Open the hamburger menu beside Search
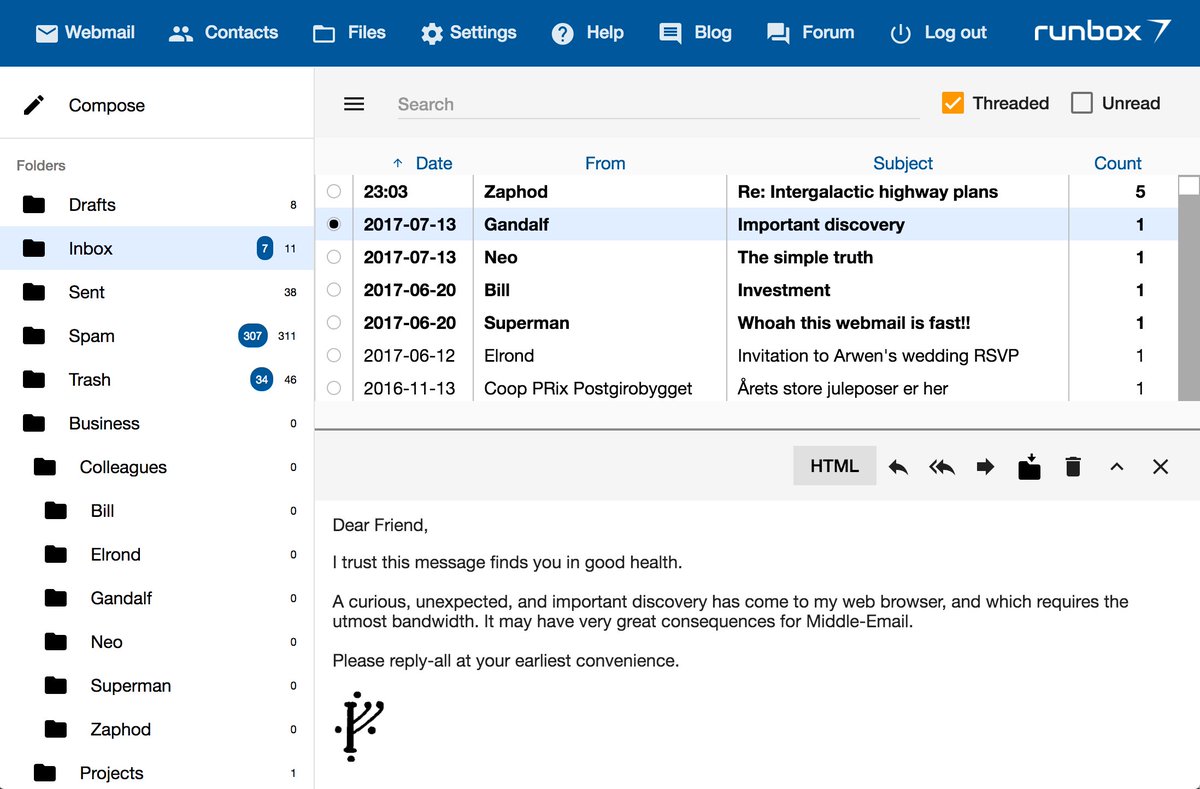Screen dimensions: 1200x789 point(354,104)
